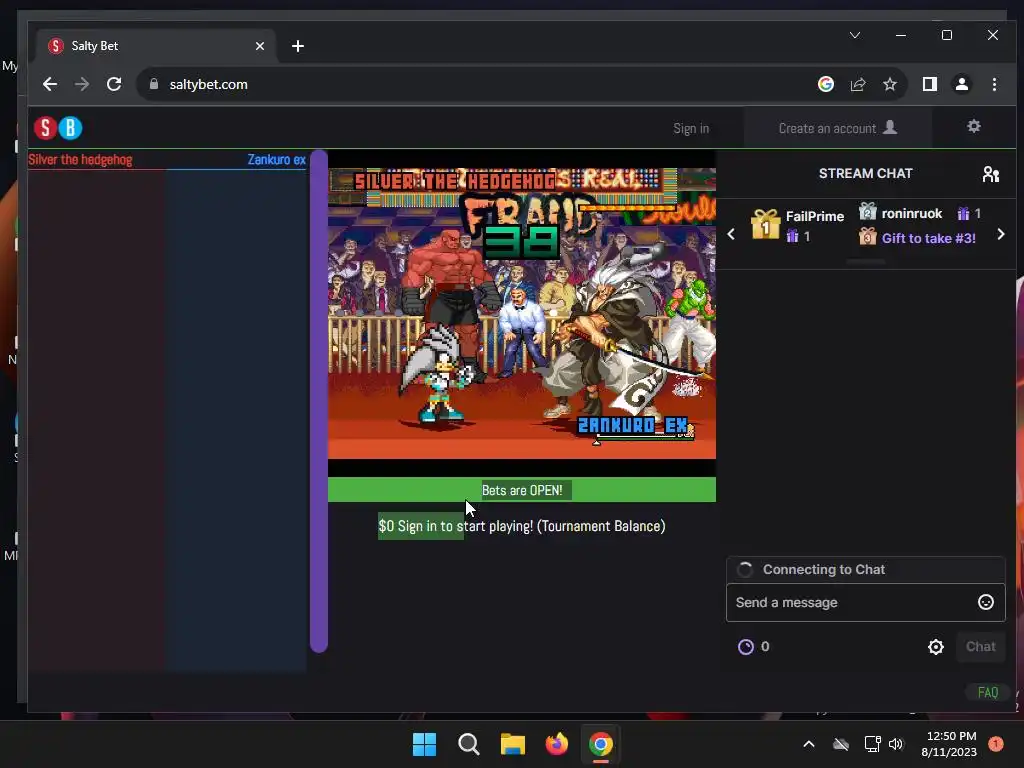
Task: Select the Salty Bet browser tab
Action: (x=157, y=46)
